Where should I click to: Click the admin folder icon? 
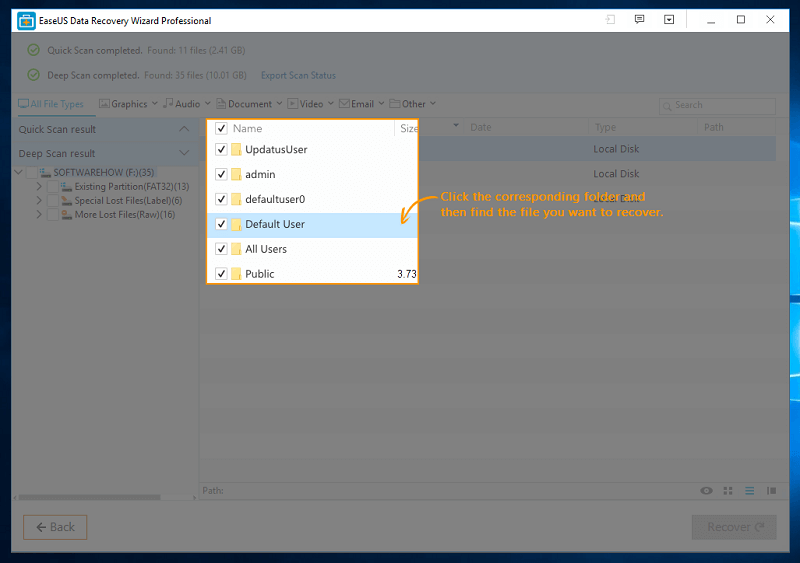pos(236,175)
